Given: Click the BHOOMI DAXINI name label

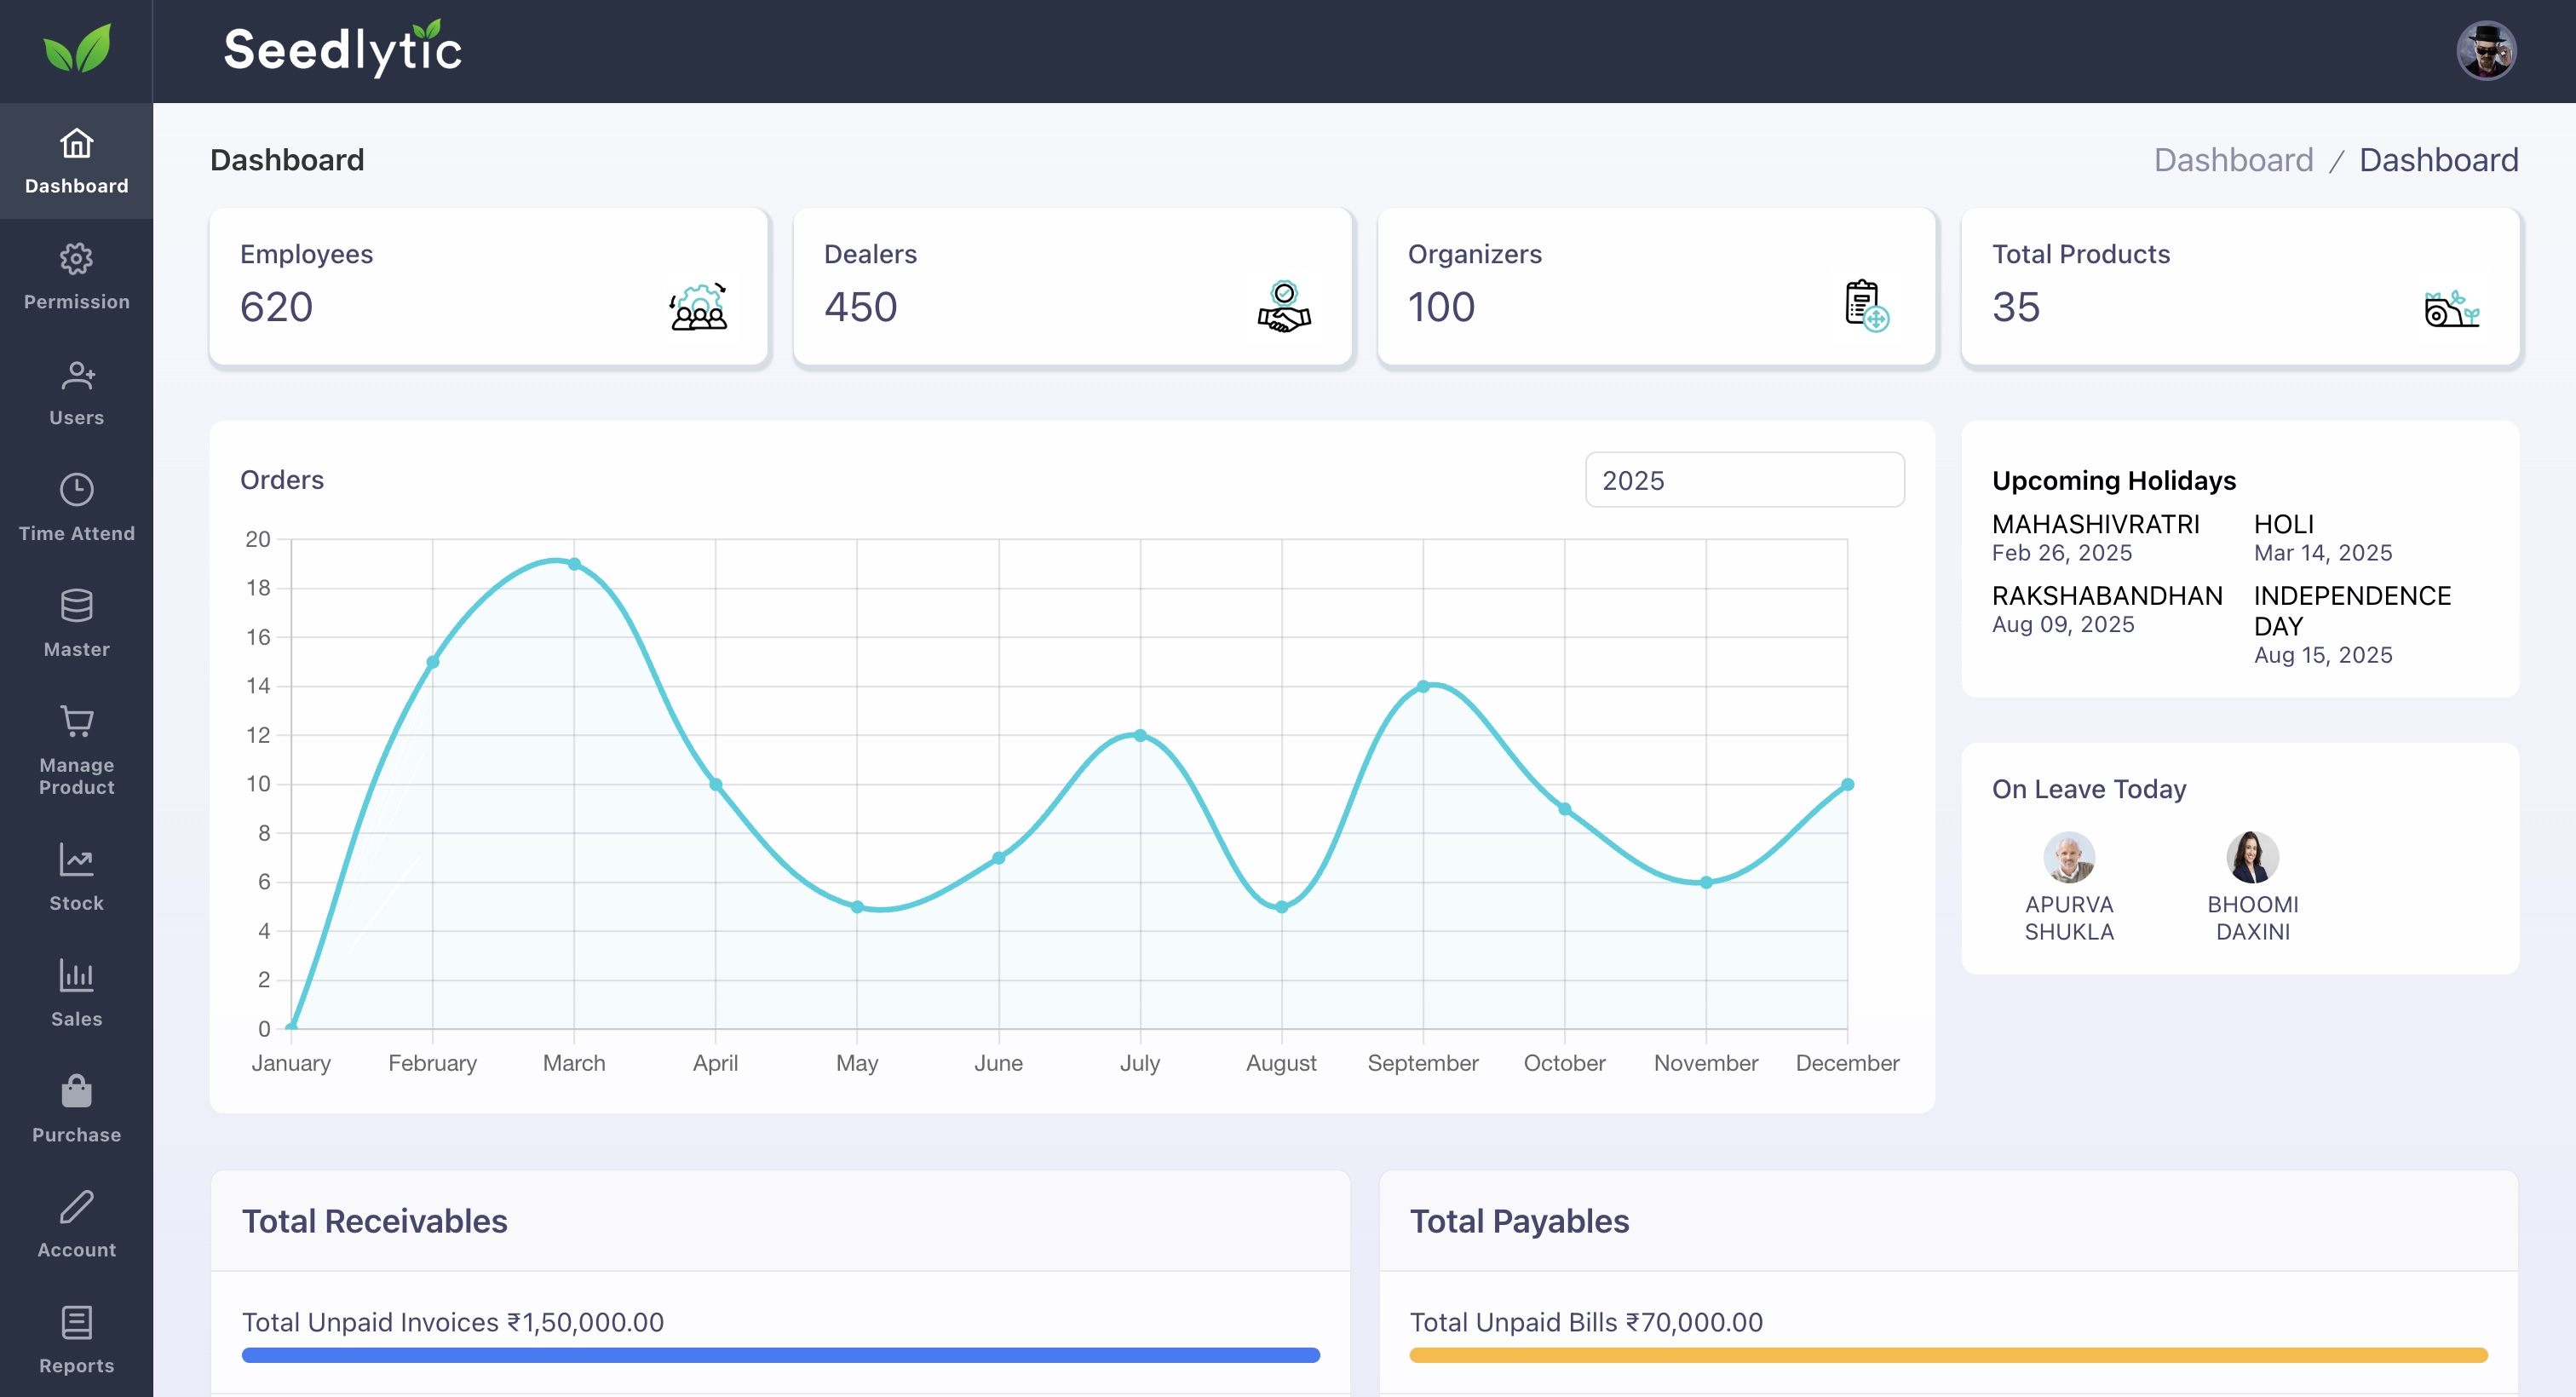Looking at the screenshot, I should pyautogui.click(x=2252, y=918).
